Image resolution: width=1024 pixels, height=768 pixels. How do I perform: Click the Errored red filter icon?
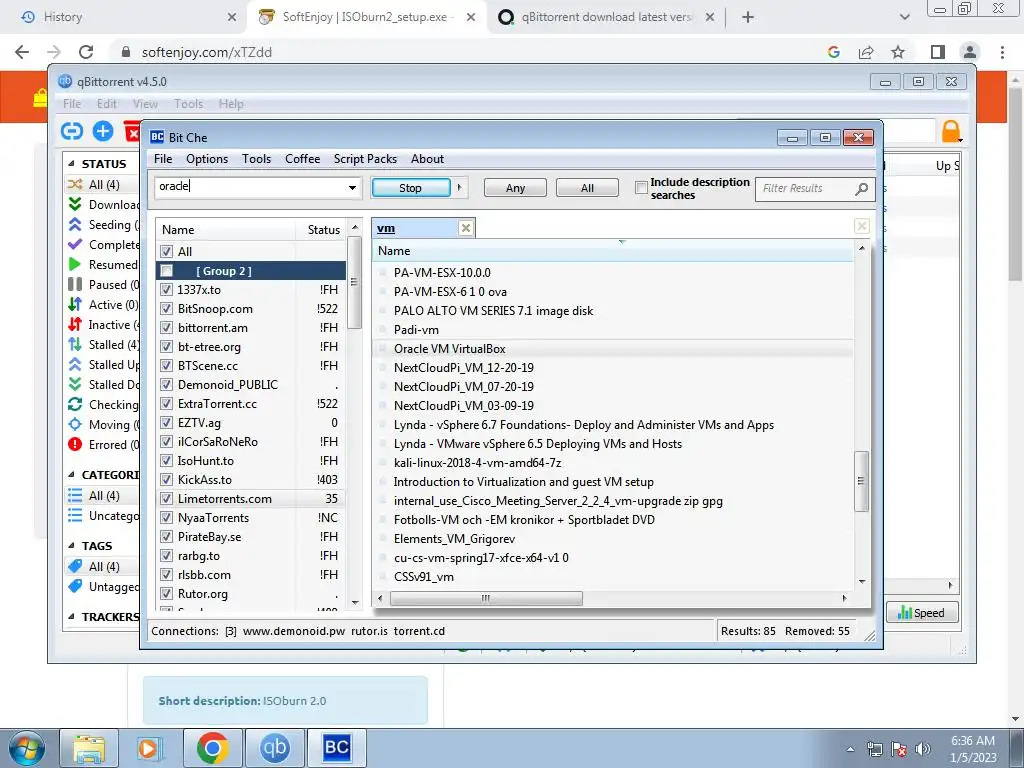pos(75,444)
